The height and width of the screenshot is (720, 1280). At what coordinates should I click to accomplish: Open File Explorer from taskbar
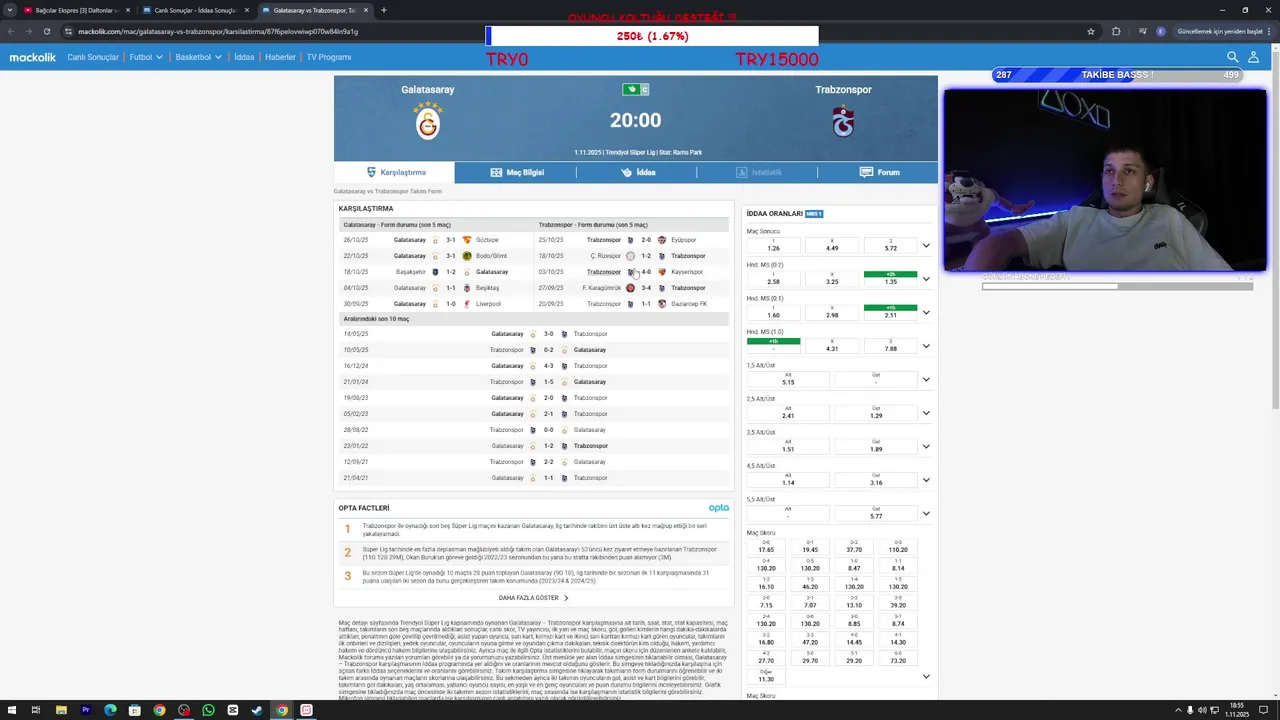point(61,710)
